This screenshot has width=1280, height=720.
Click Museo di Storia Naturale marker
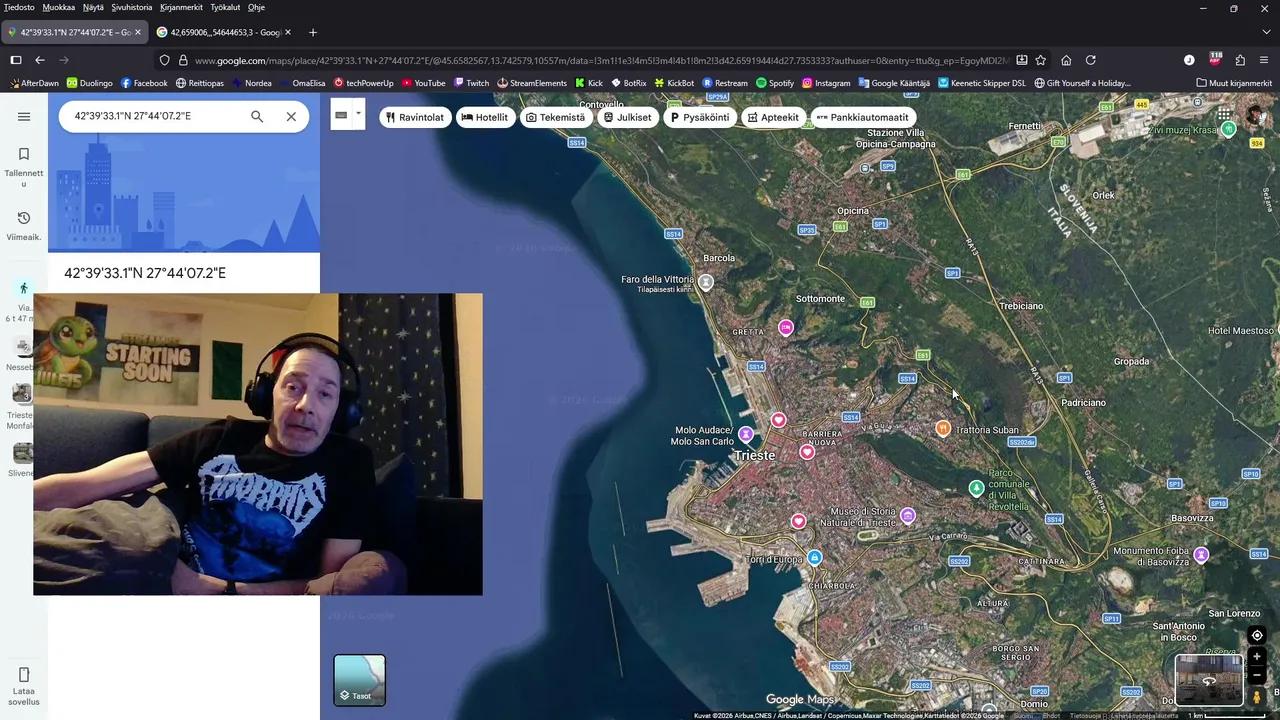[908, 516]
